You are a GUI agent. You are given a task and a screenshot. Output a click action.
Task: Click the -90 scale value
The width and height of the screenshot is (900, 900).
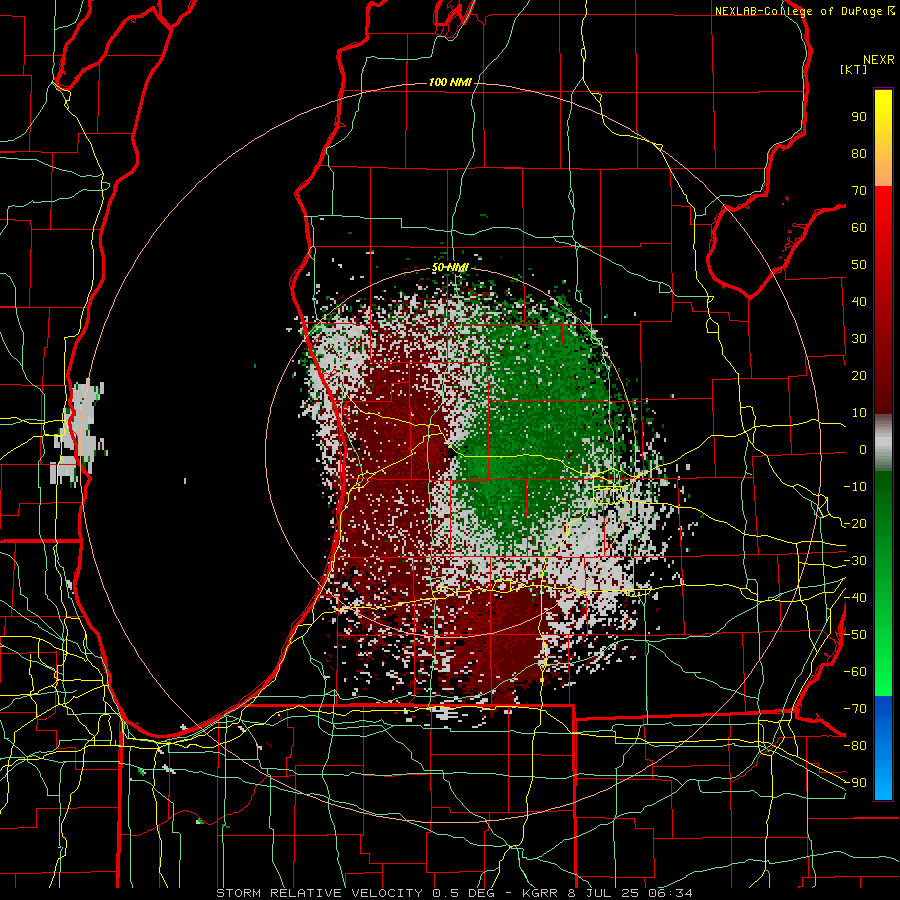(x=855, y=783)
